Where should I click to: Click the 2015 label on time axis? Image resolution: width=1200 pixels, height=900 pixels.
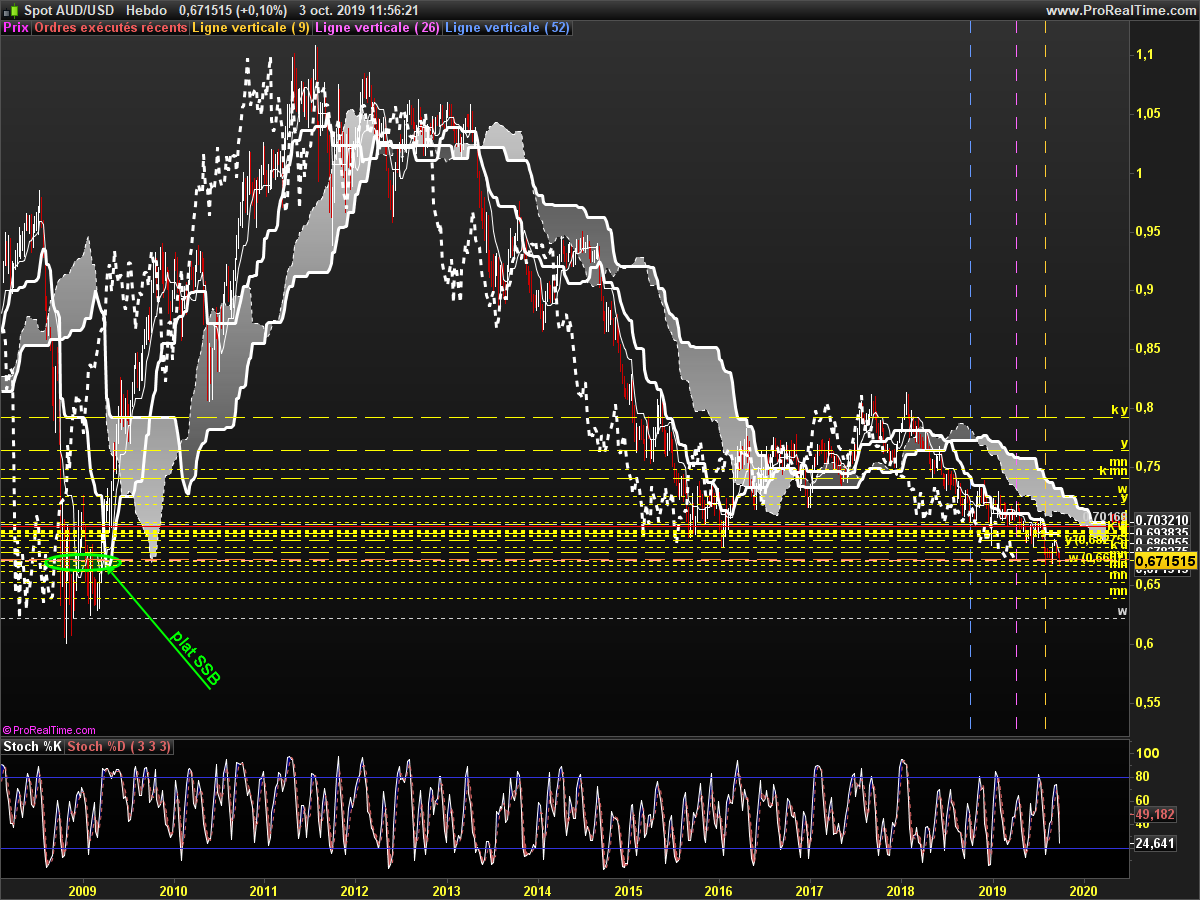pos(628,890)
